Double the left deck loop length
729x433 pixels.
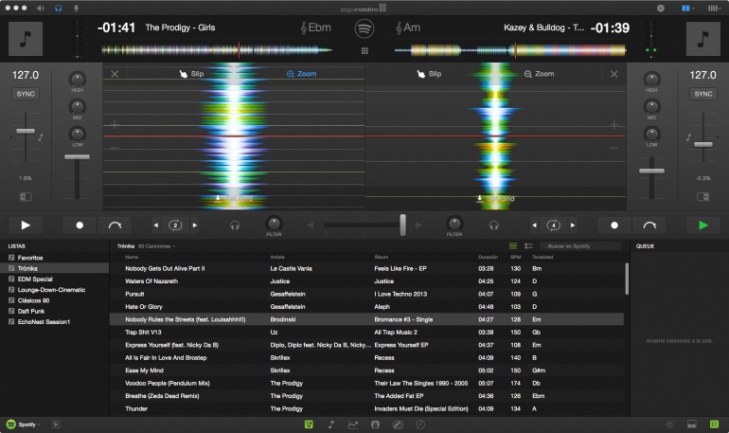pyautogui.click(x=195, y=225)
